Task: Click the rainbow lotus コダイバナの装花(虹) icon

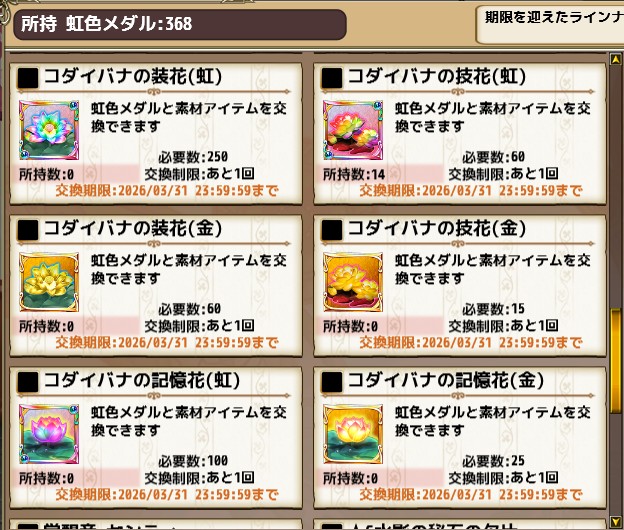Action: (49, 130)
